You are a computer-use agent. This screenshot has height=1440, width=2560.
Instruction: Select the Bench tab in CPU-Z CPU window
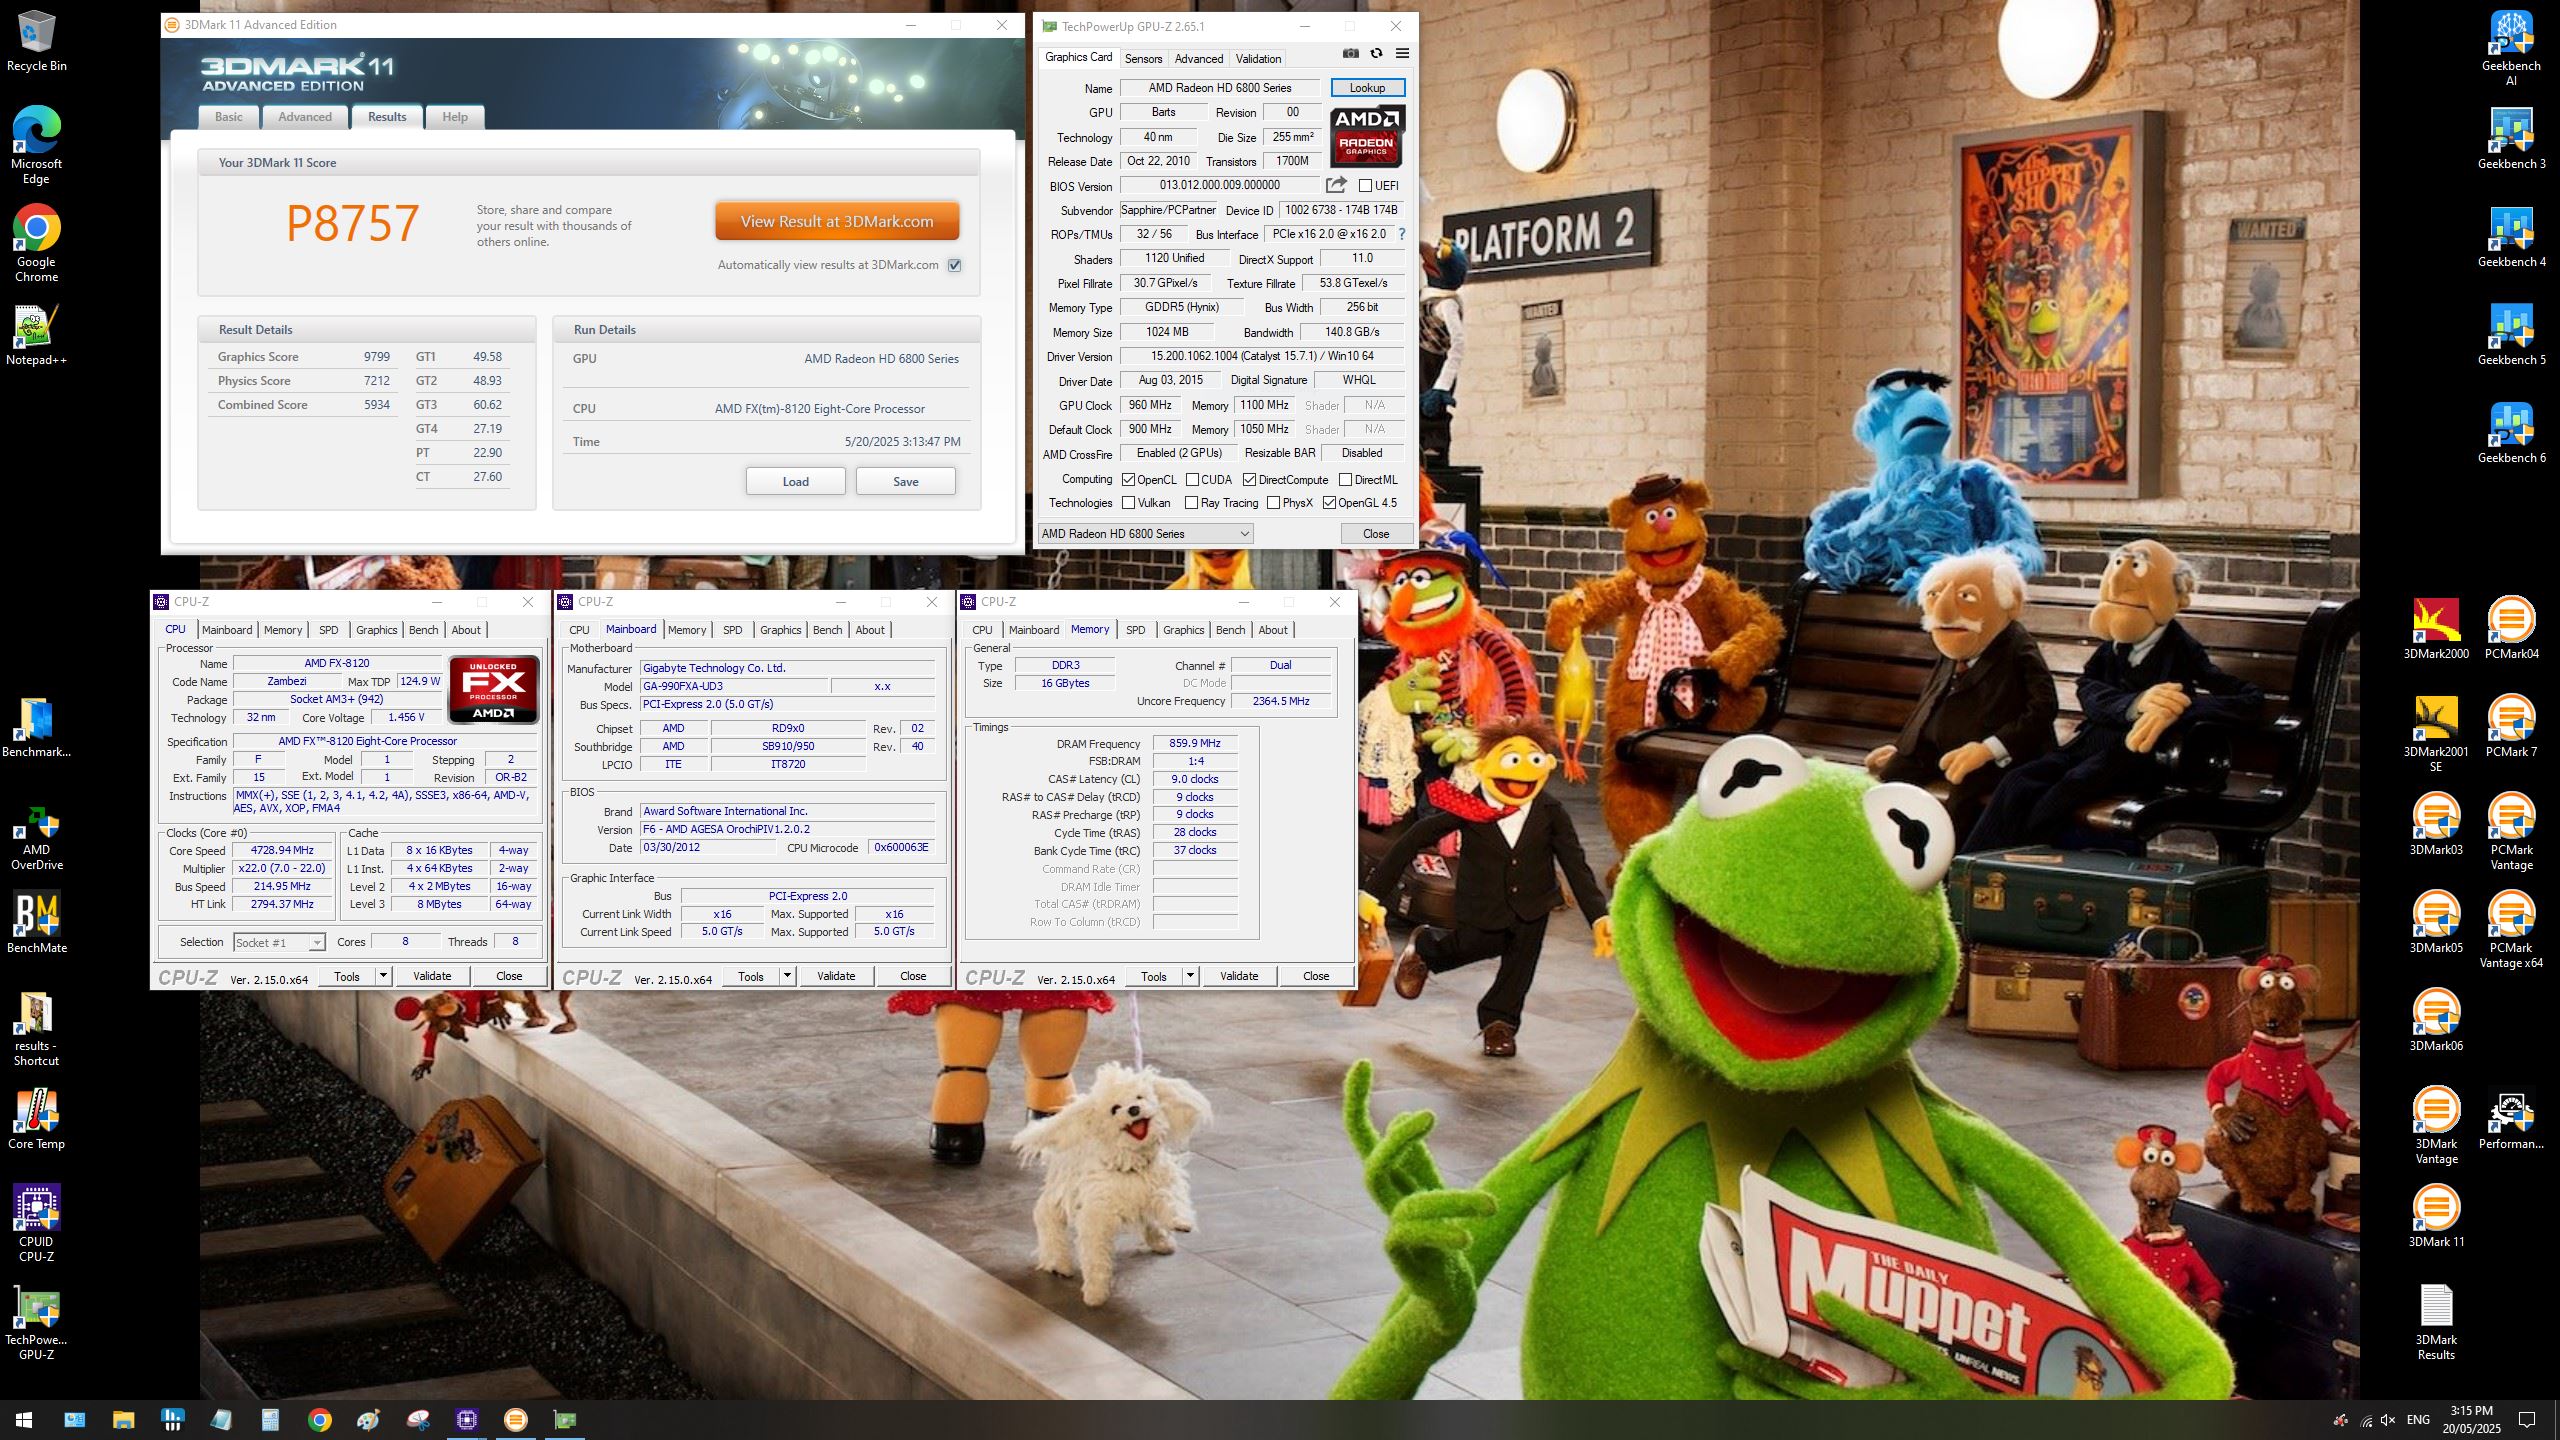coord(423,630)
